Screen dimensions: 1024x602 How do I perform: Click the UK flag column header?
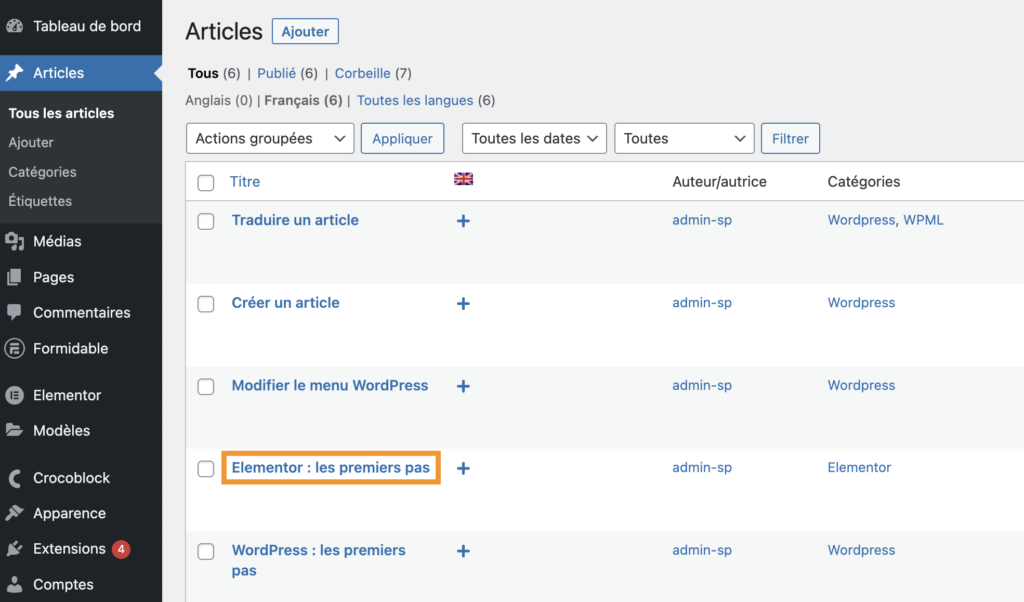(463, 179)
